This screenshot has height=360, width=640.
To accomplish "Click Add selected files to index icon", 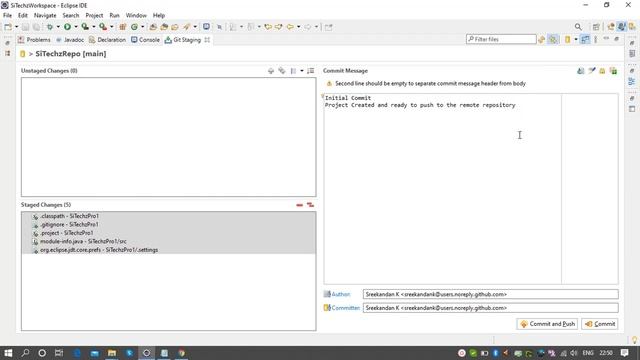I will click(271, 71).
